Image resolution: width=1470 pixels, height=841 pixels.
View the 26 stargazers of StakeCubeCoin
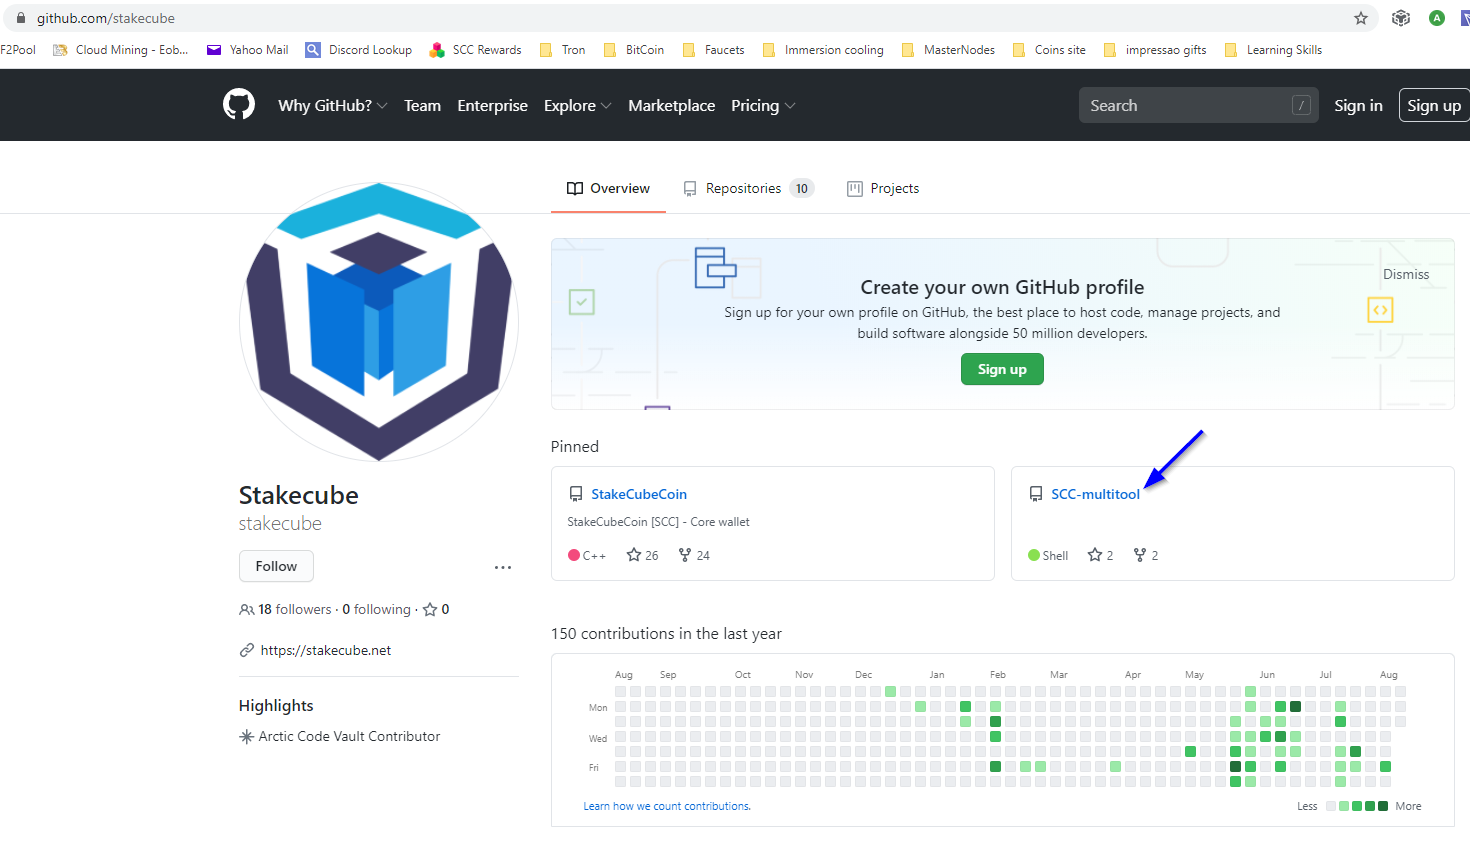(642, 555)
